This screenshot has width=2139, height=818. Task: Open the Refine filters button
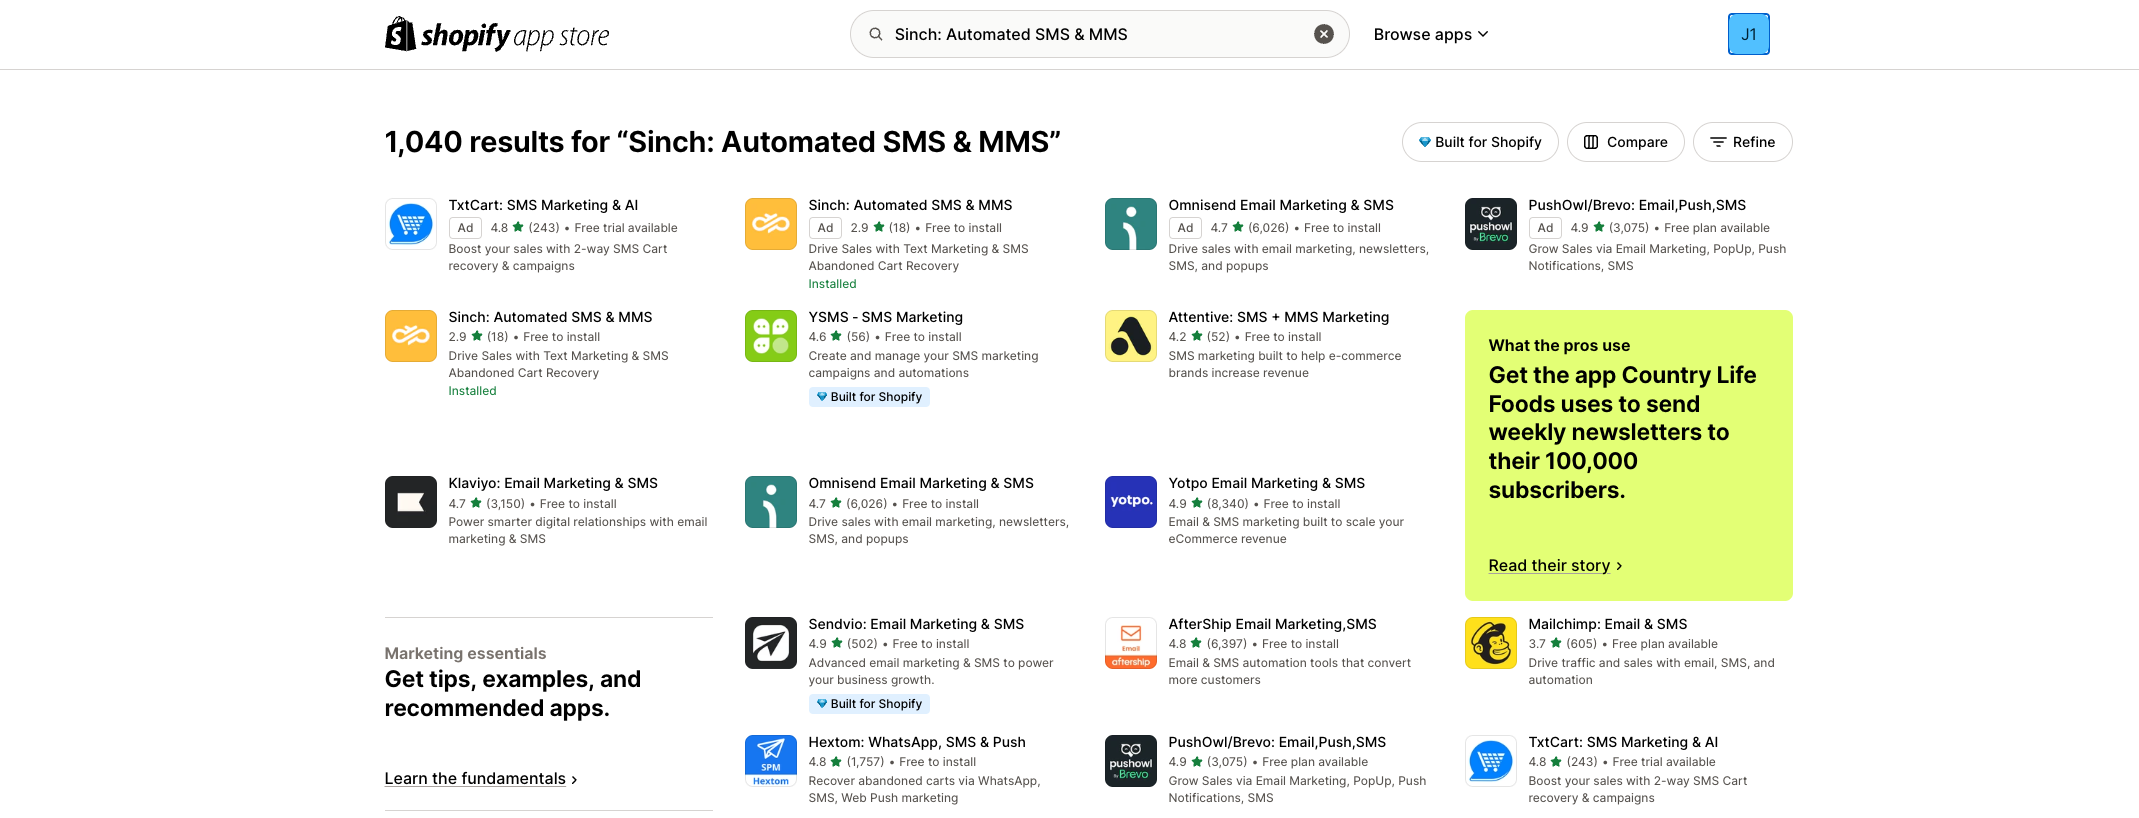click(1743, 142)
